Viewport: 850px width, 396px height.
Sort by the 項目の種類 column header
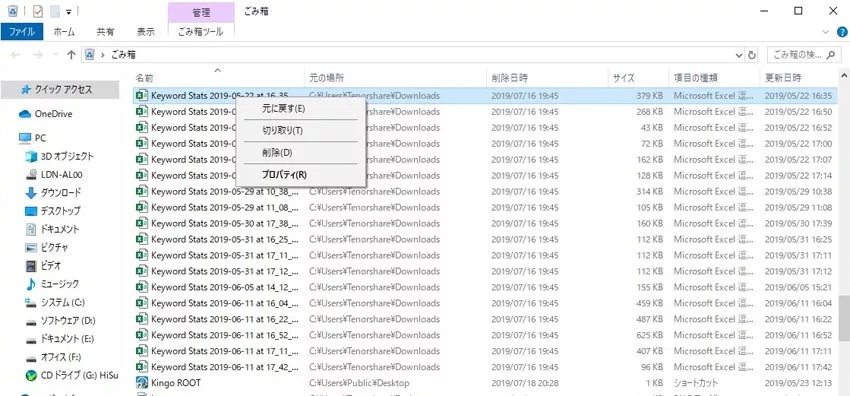point(713,78)
